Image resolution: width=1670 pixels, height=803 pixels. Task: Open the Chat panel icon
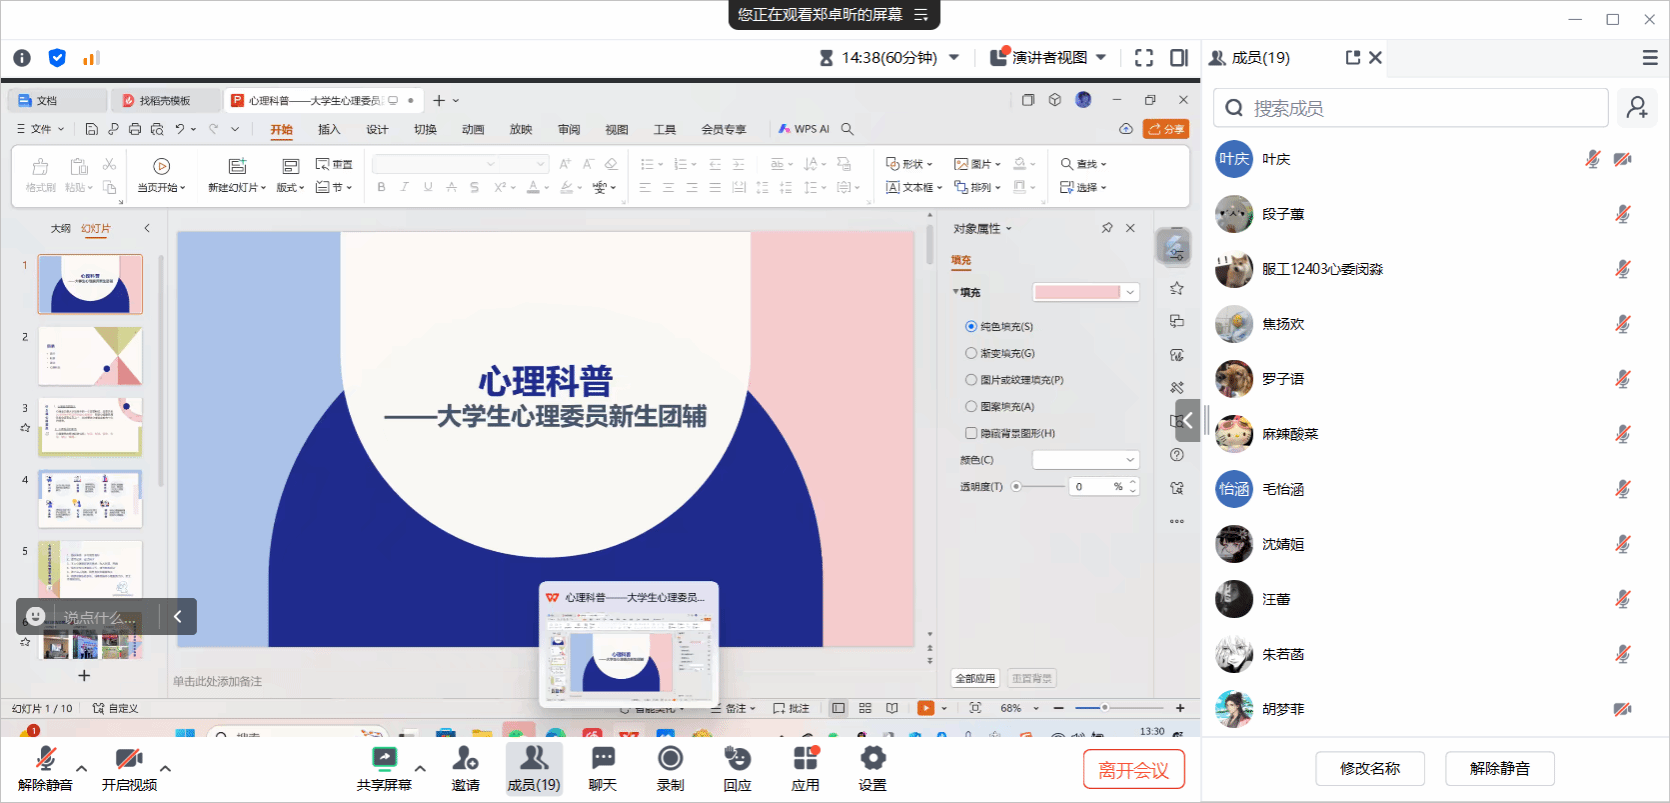coord(602,759)
